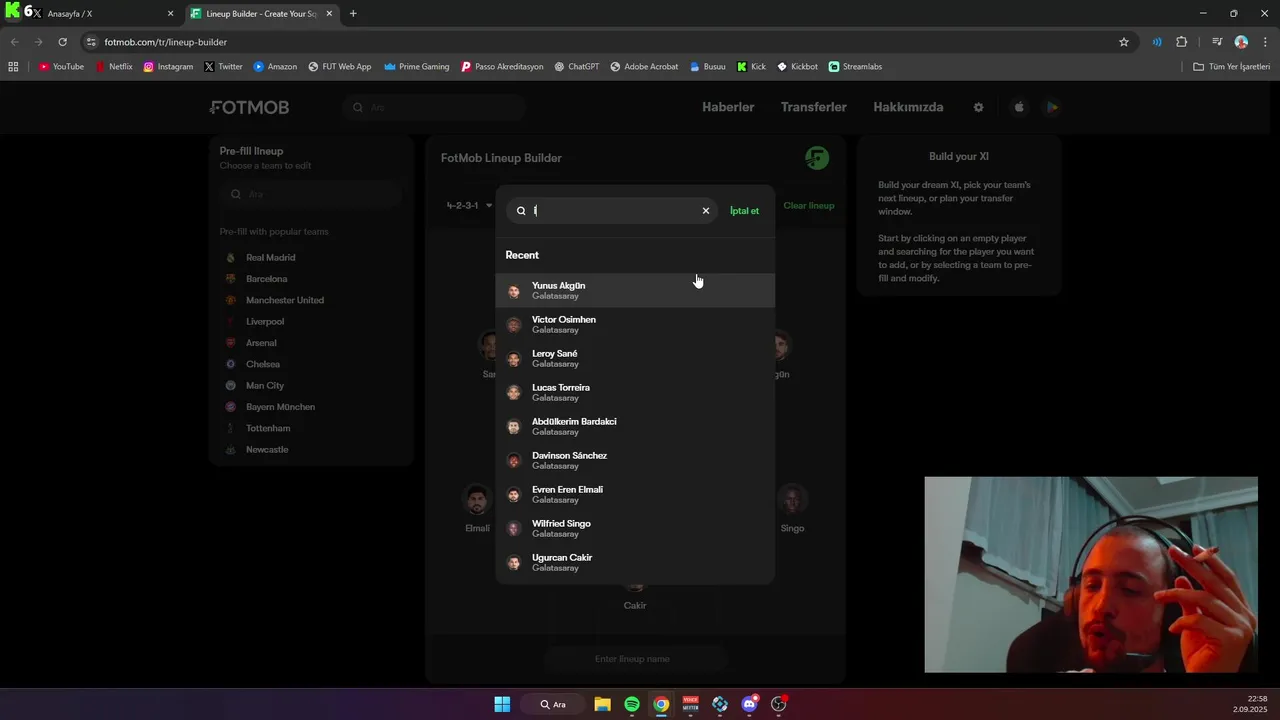Select Abdülkerim Bardakci from recent list
The height and width of the screenshot is (720, 1280).
point(635,426)
